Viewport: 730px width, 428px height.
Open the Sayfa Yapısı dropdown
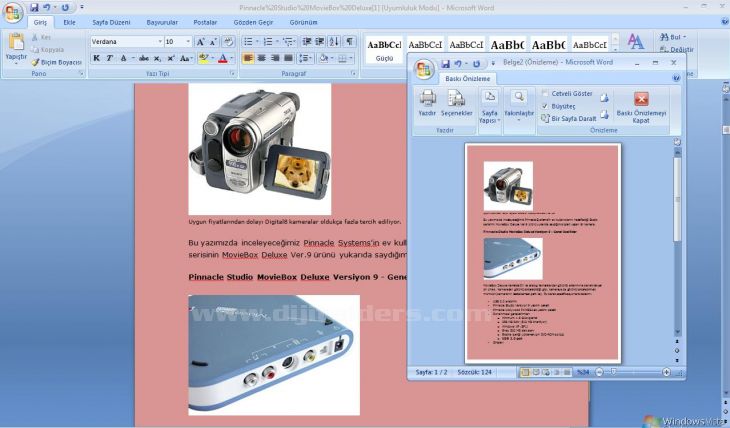point(489,107)
